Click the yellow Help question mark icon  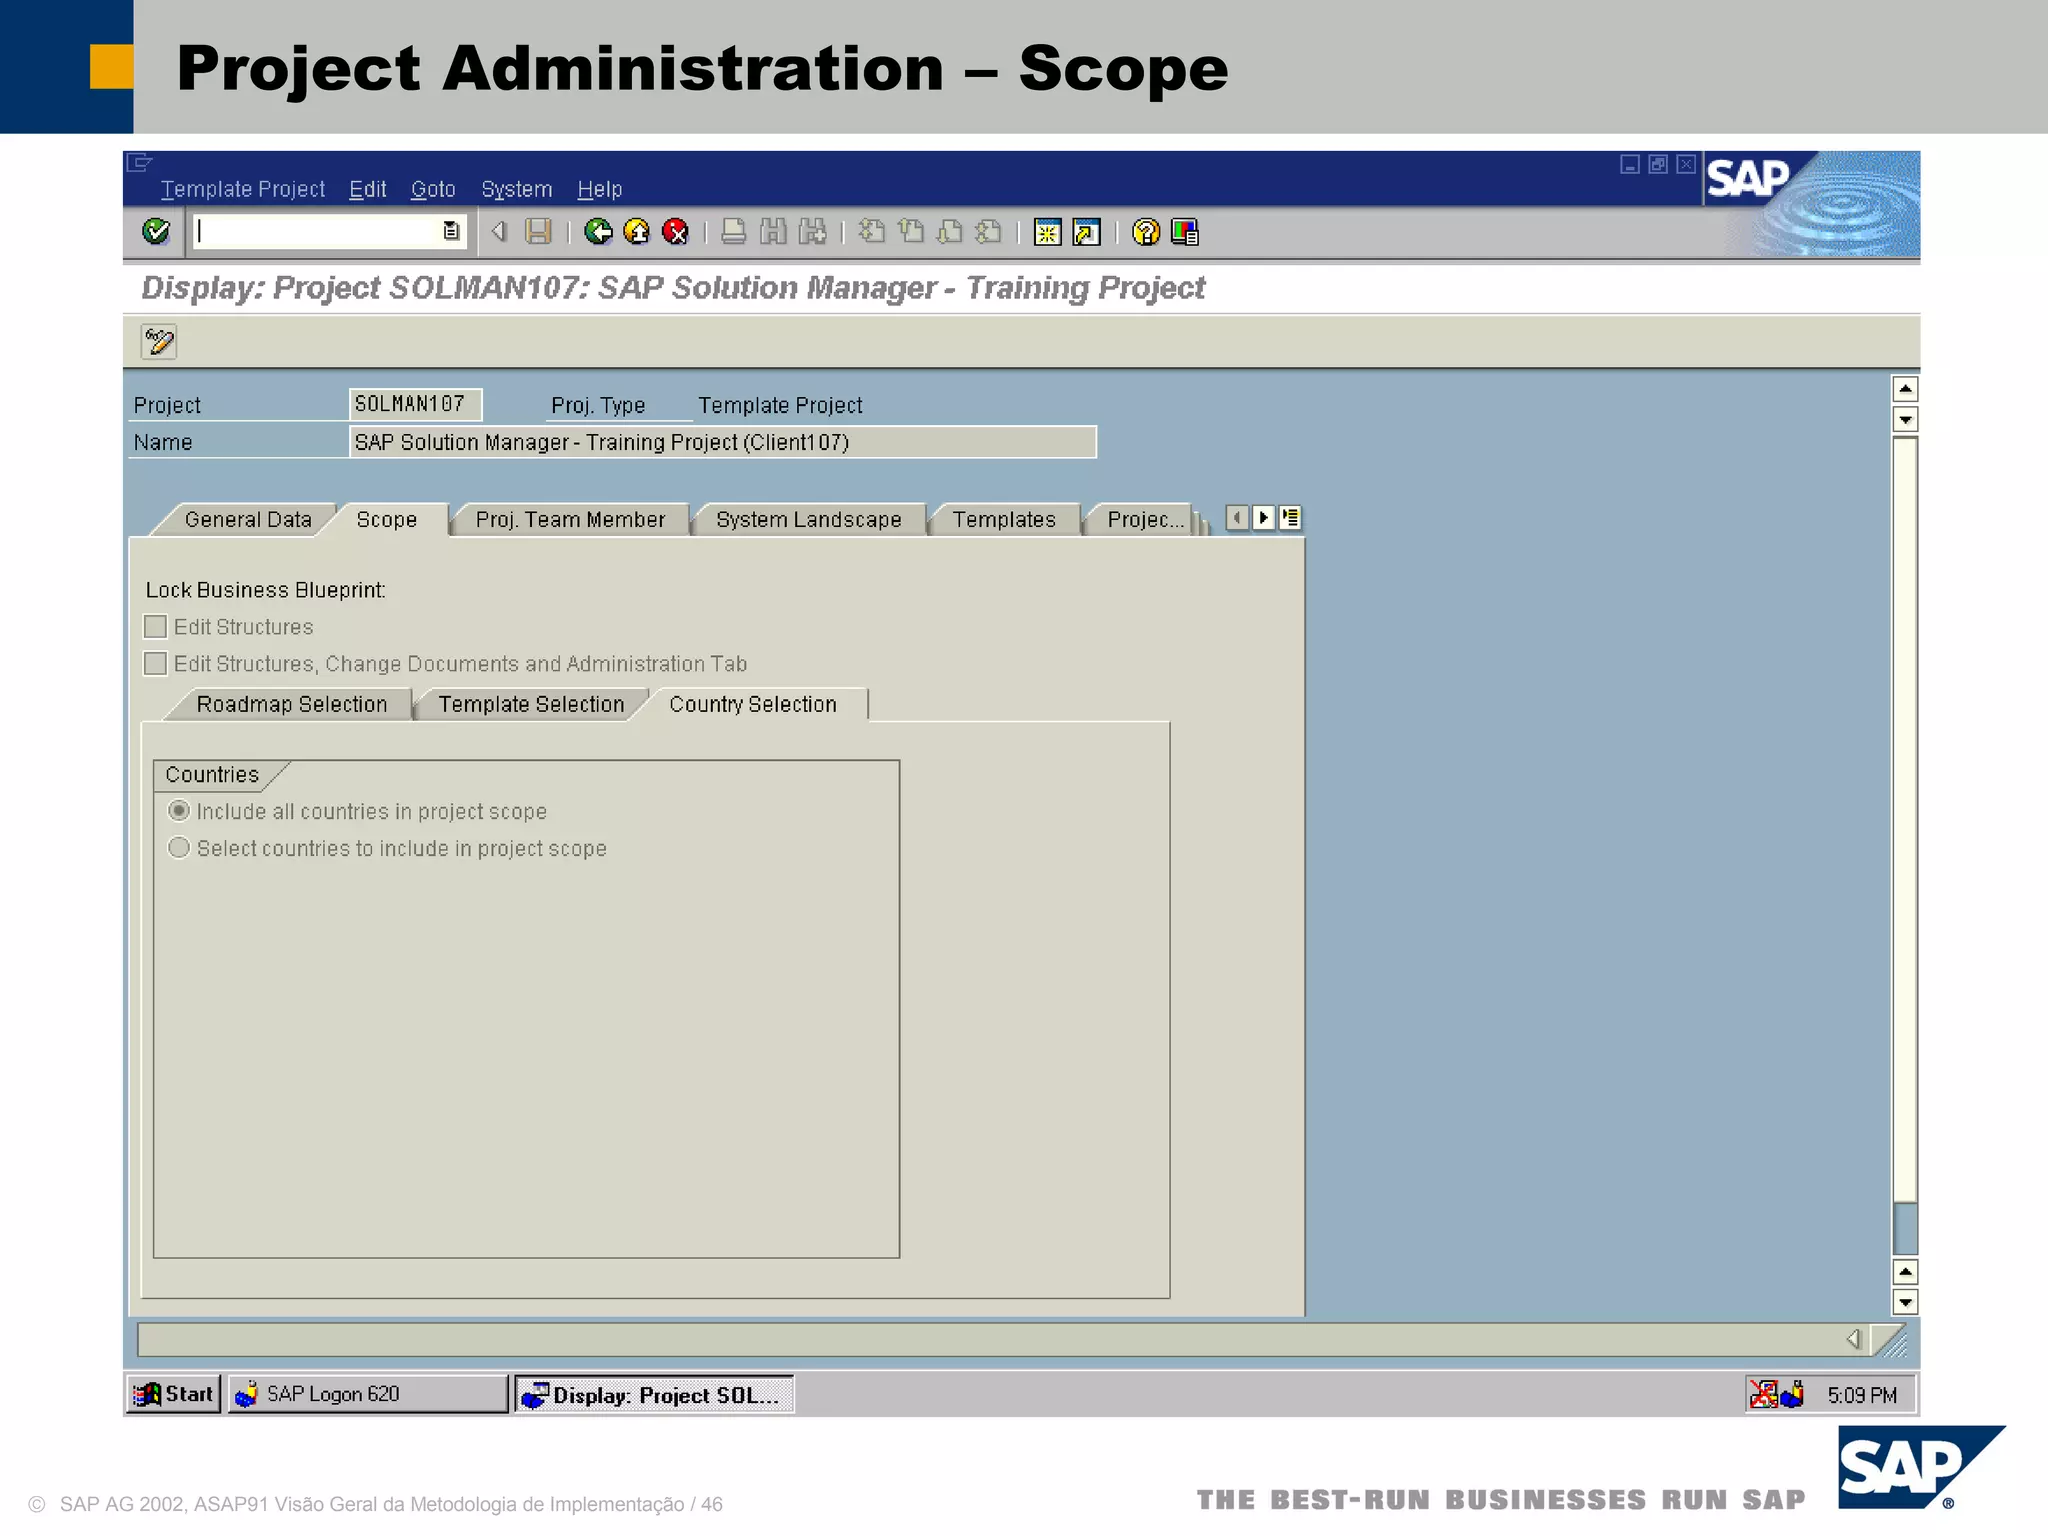pyautogui.click(x=1146, y=232)
